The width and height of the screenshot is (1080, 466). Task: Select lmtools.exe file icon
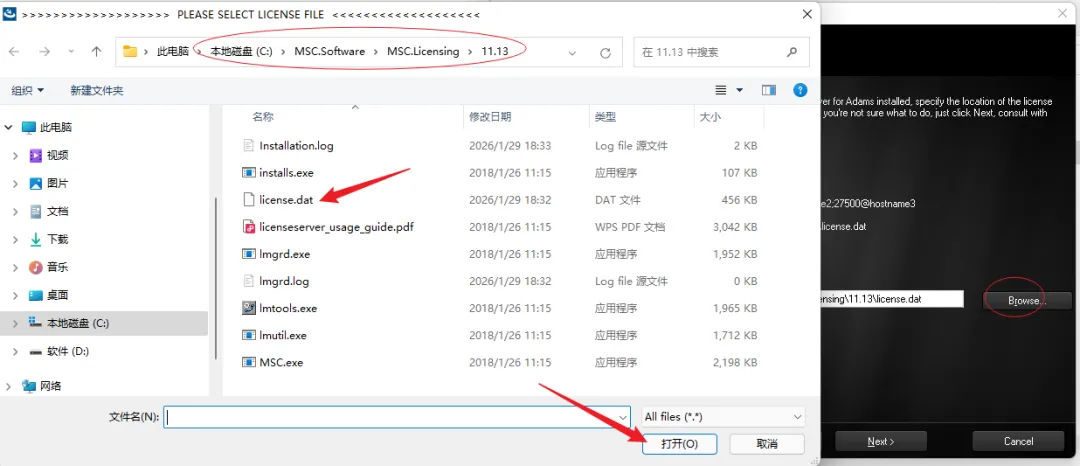[x=249, y=308]
